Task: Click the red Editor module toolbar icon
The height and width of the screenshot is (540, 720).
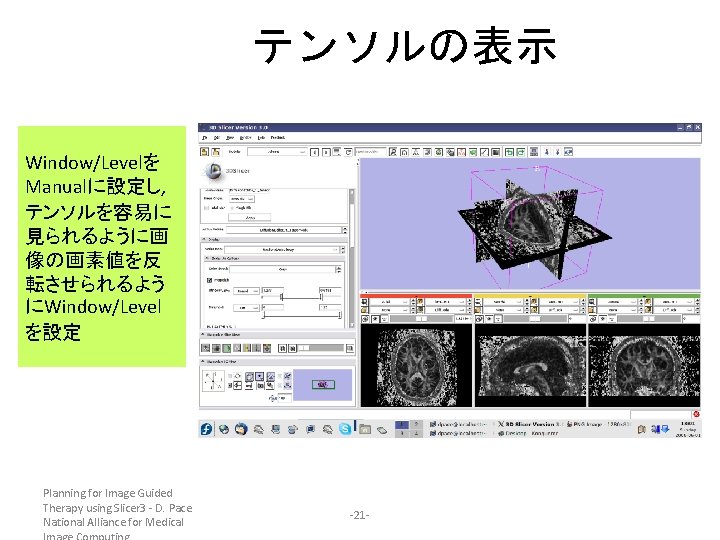Action: 461,152
